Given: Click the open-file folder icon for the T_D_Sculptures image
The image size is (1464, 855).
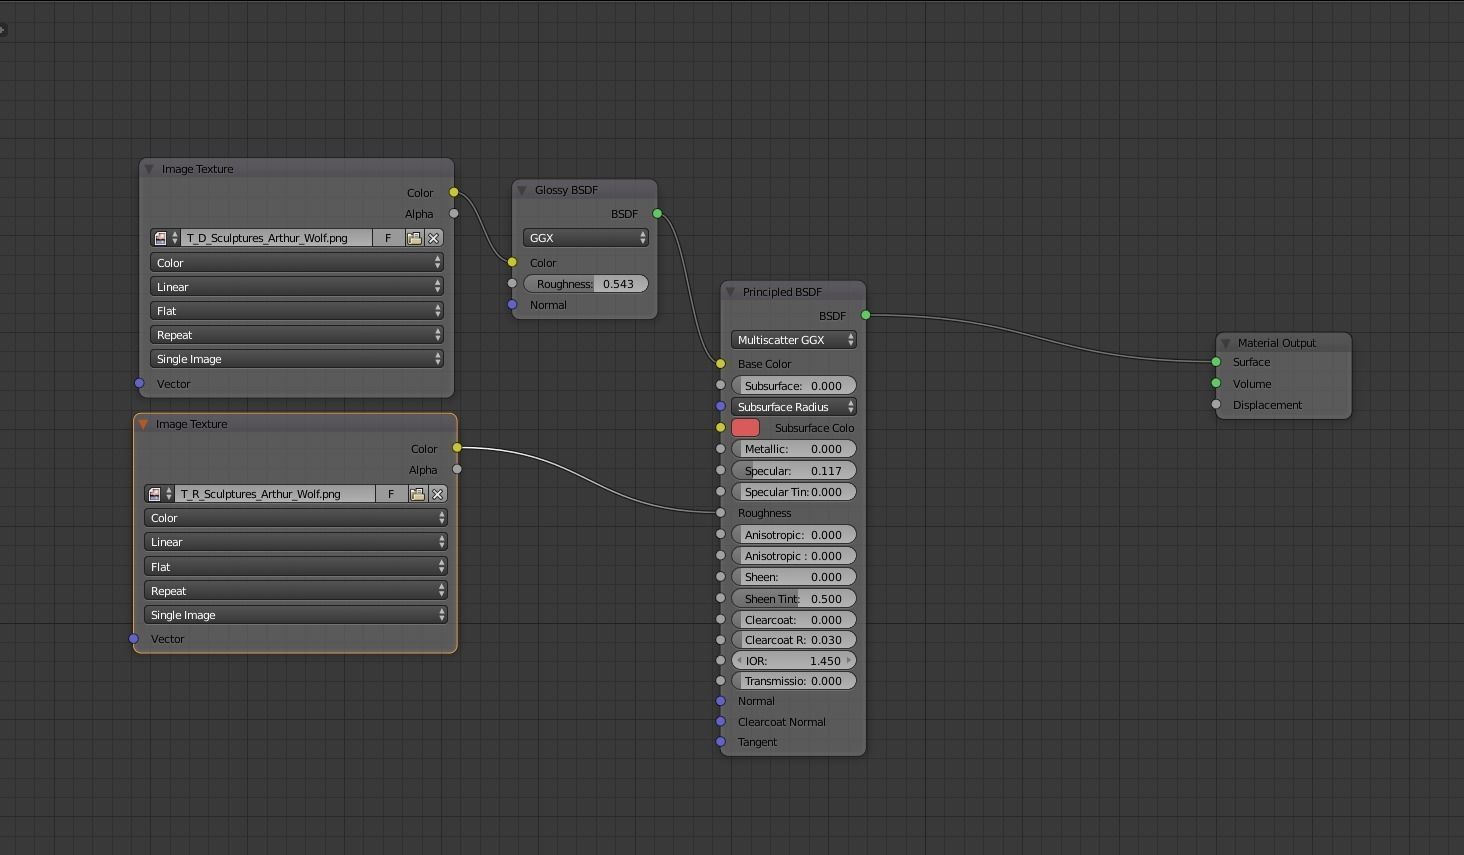Looking at the screenshot, I should tap(414, 238).
